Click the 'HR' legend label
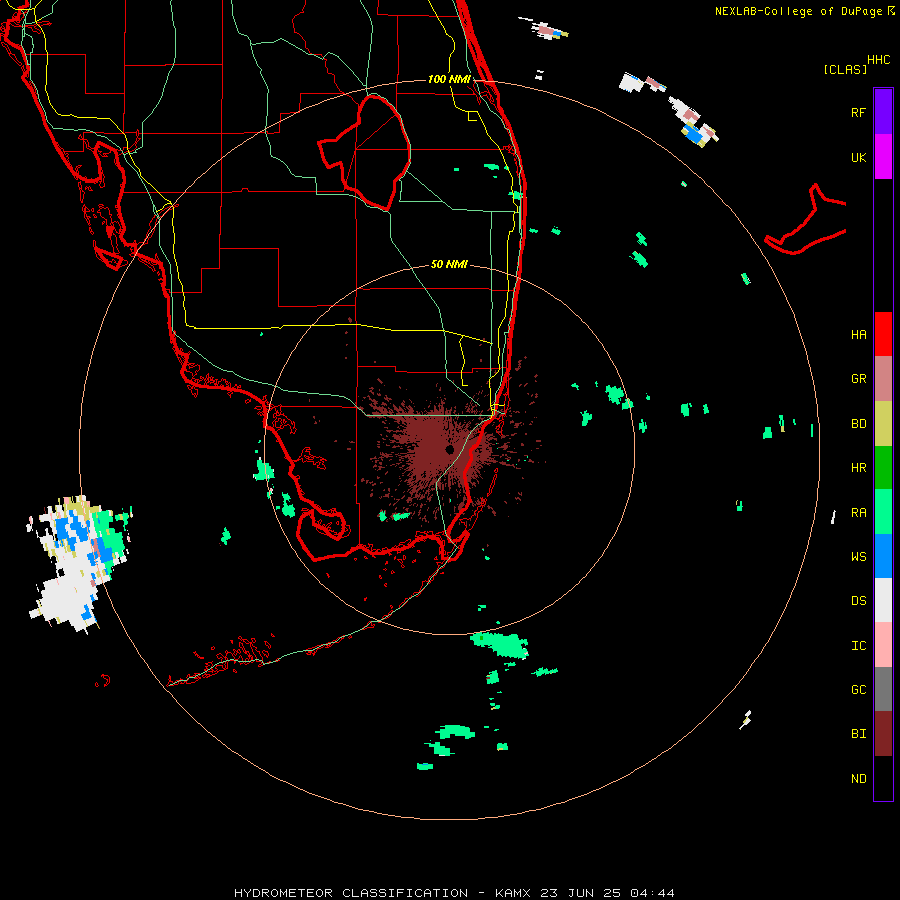The image size is (900, 900). [x=858, y=468]
